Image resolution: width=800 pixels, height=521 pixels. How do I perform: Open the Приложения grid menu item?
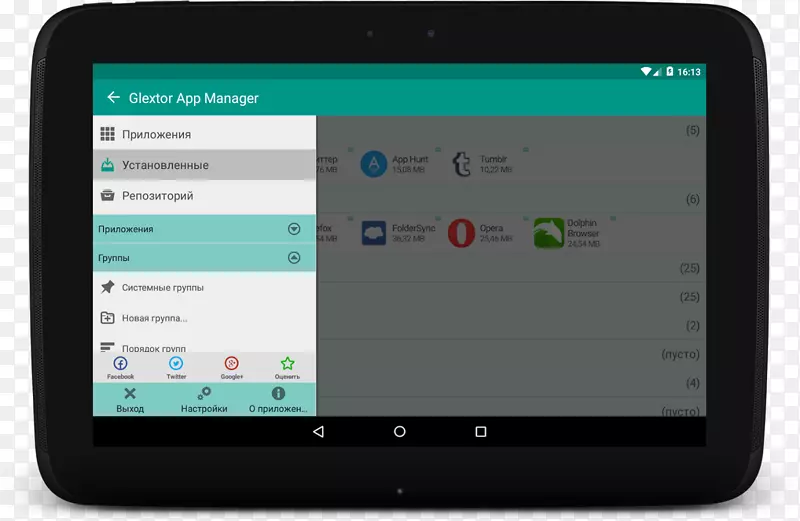(x=204, y=134)
